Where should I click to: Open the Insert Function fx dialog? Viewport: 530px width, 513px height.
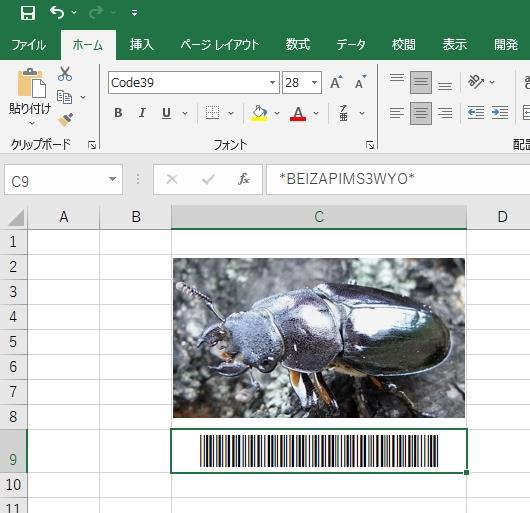click(244, 179)
